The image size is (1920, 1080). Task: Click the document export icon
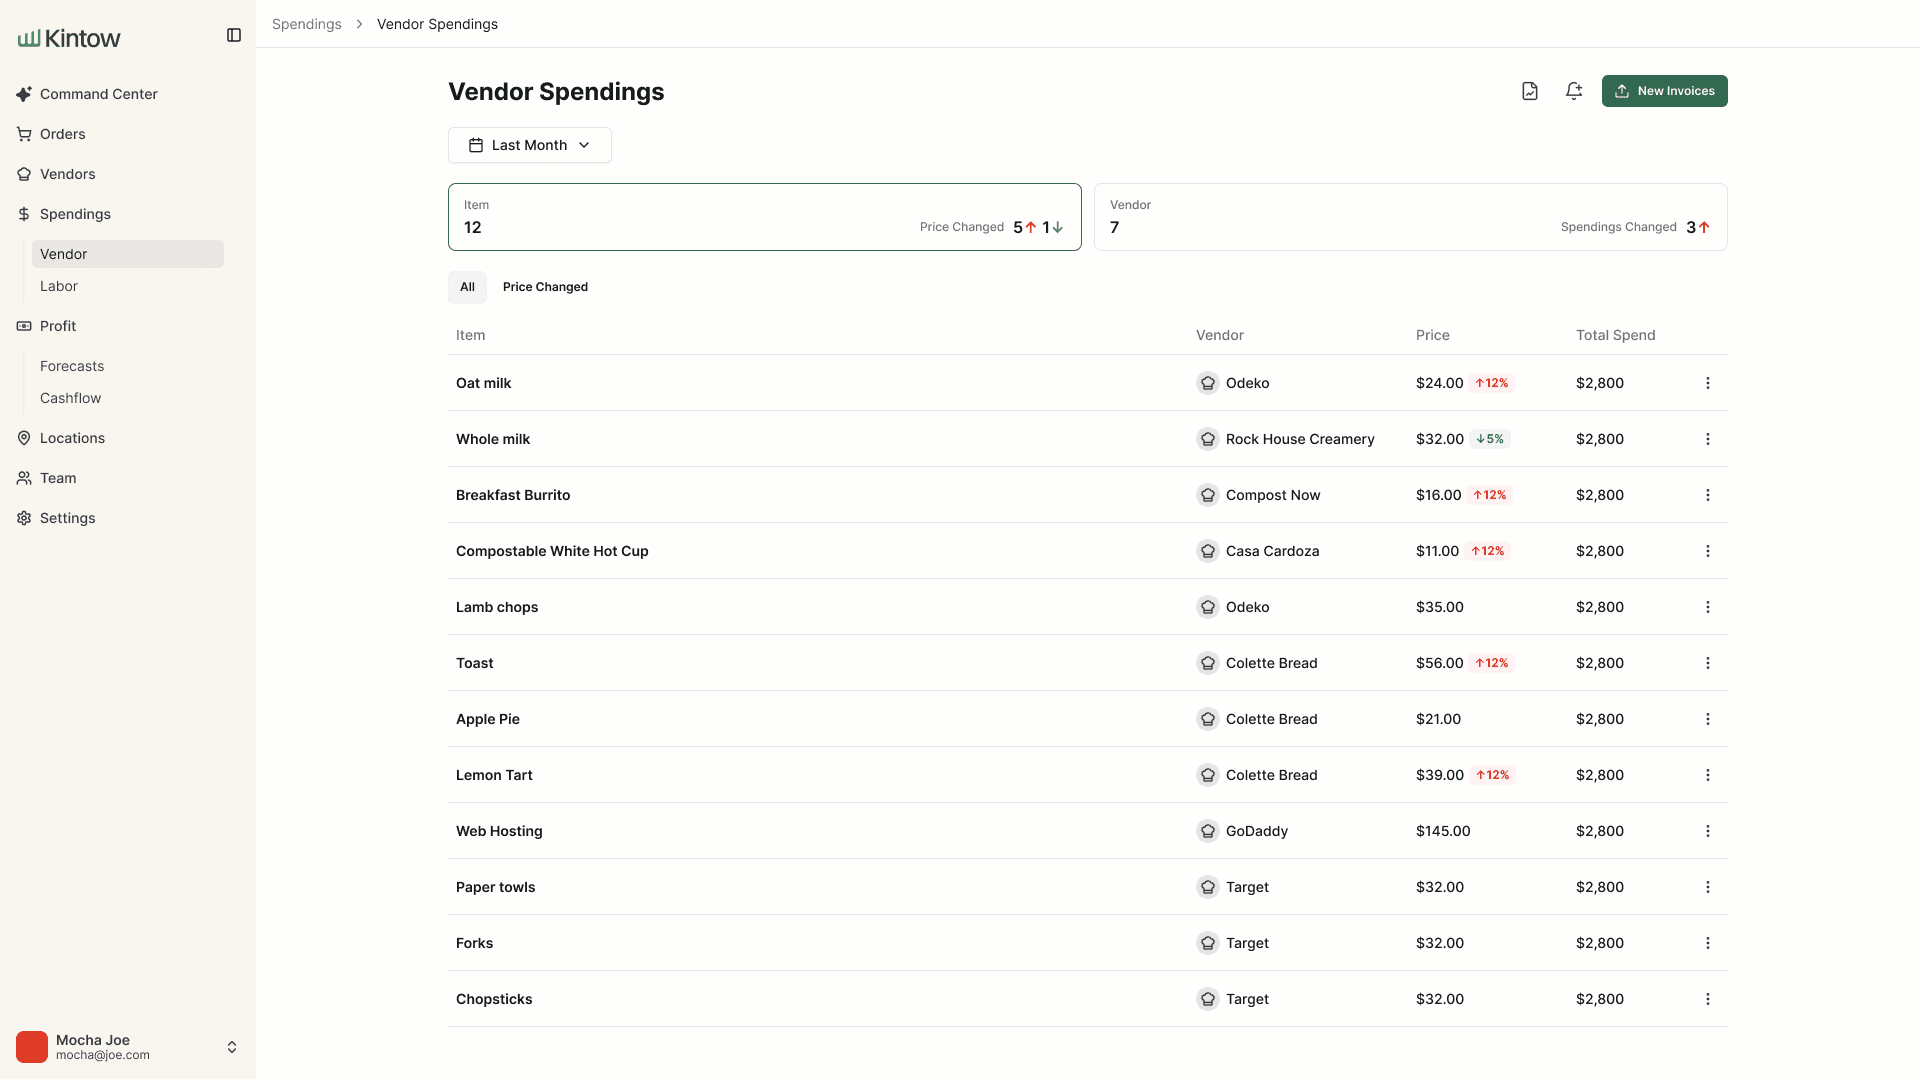(x=1530, y=91)
